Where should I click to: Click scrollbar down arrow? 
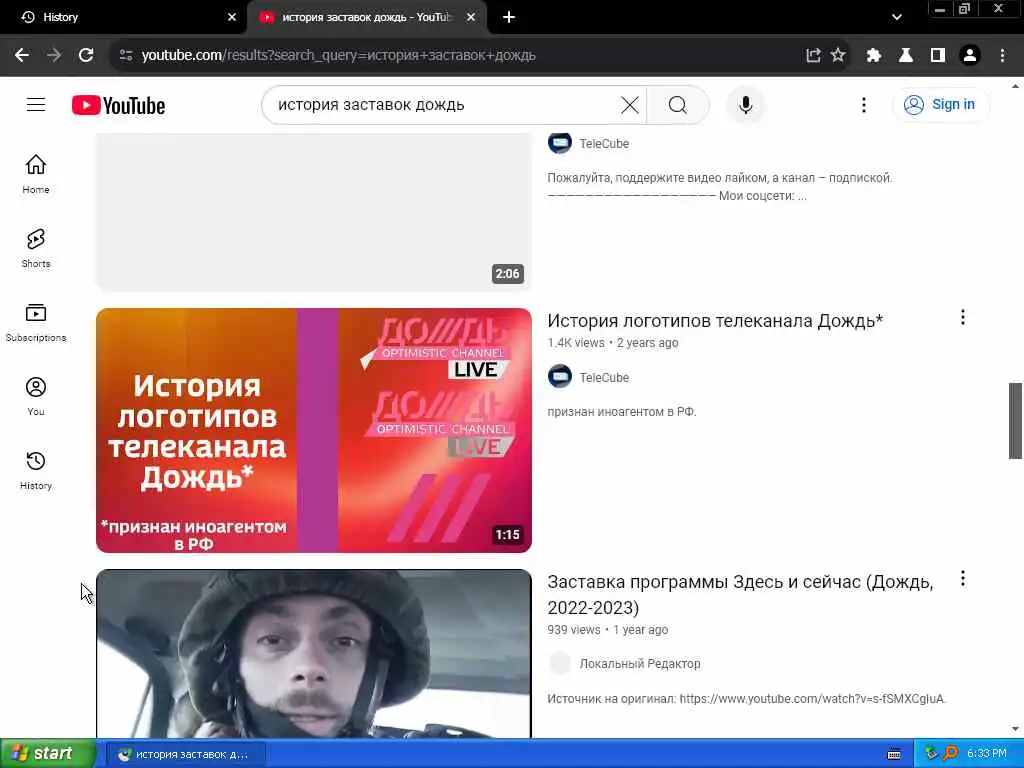tap(1015, 729)
